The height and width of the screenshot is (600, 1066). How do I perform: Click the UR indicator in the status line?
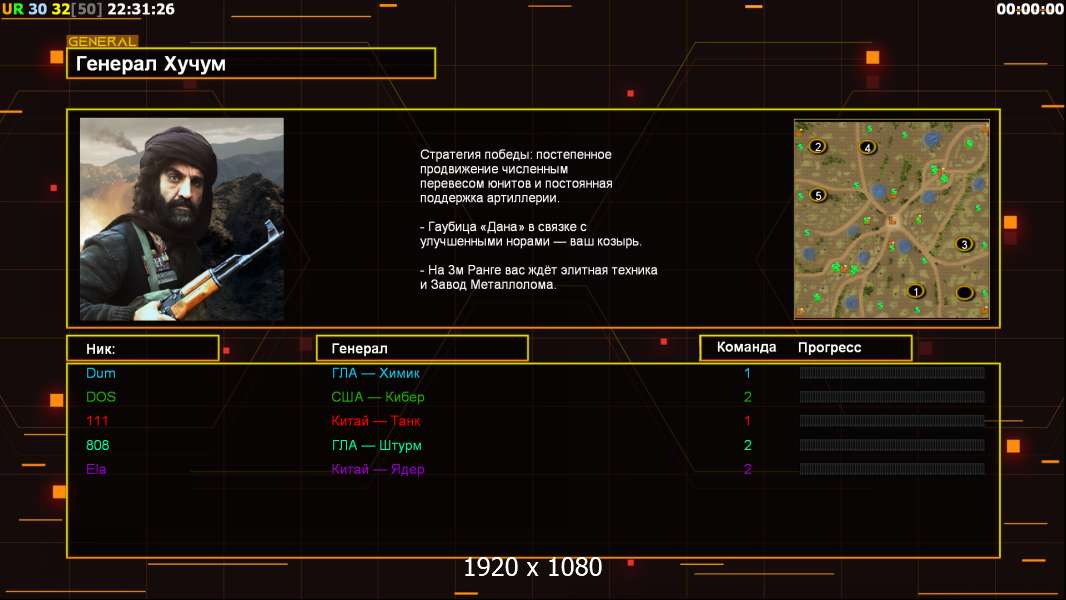(13, 9)
